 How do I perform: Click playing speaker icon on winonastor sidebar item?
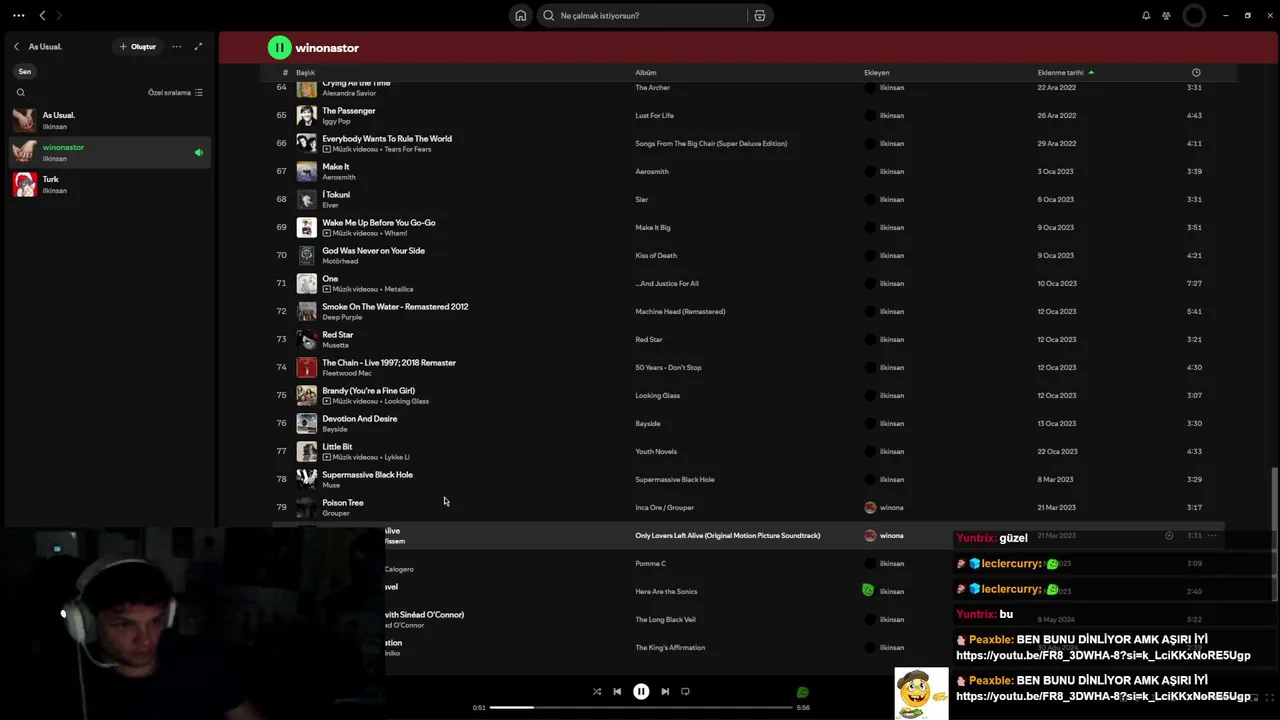[199, 152]
